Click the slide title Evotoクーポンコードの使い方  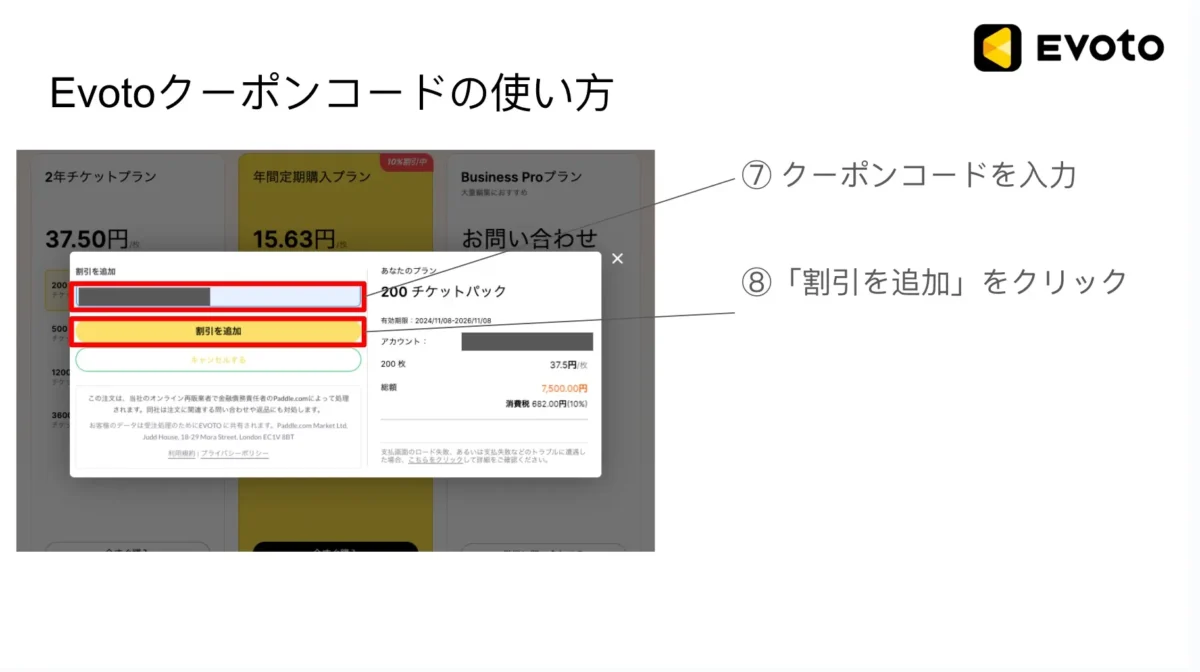click(x=331, y=95)
